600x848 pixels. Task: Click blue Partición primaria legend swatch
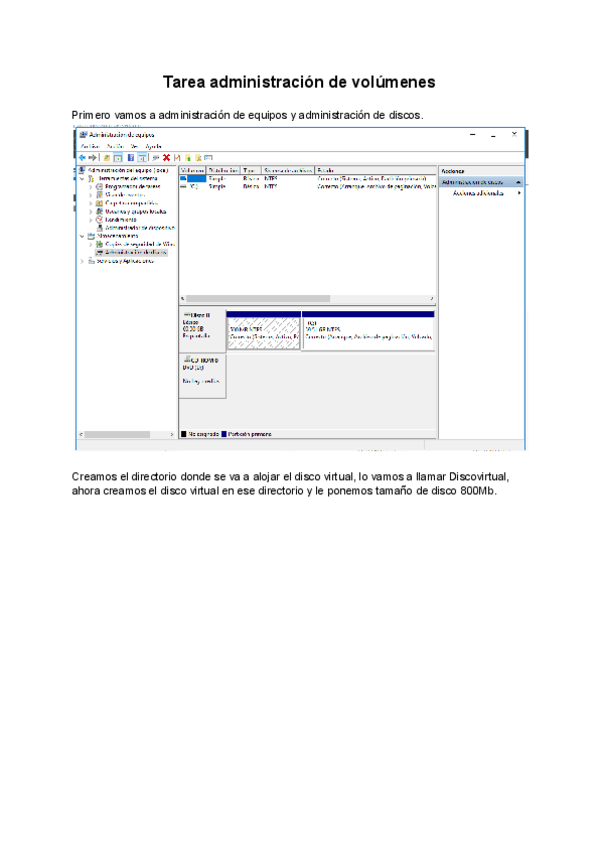[x=224, y=434]
